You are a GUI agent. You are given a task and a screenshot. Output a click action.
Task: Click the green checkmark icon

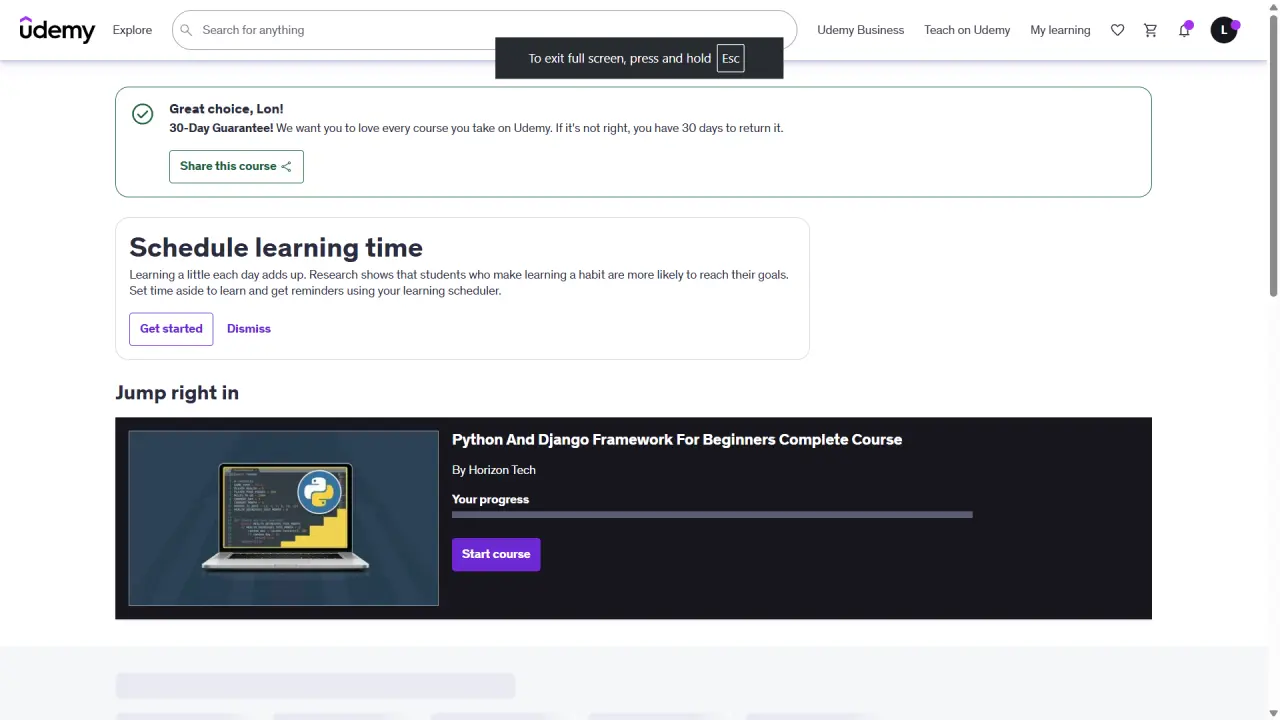(143, 114)
